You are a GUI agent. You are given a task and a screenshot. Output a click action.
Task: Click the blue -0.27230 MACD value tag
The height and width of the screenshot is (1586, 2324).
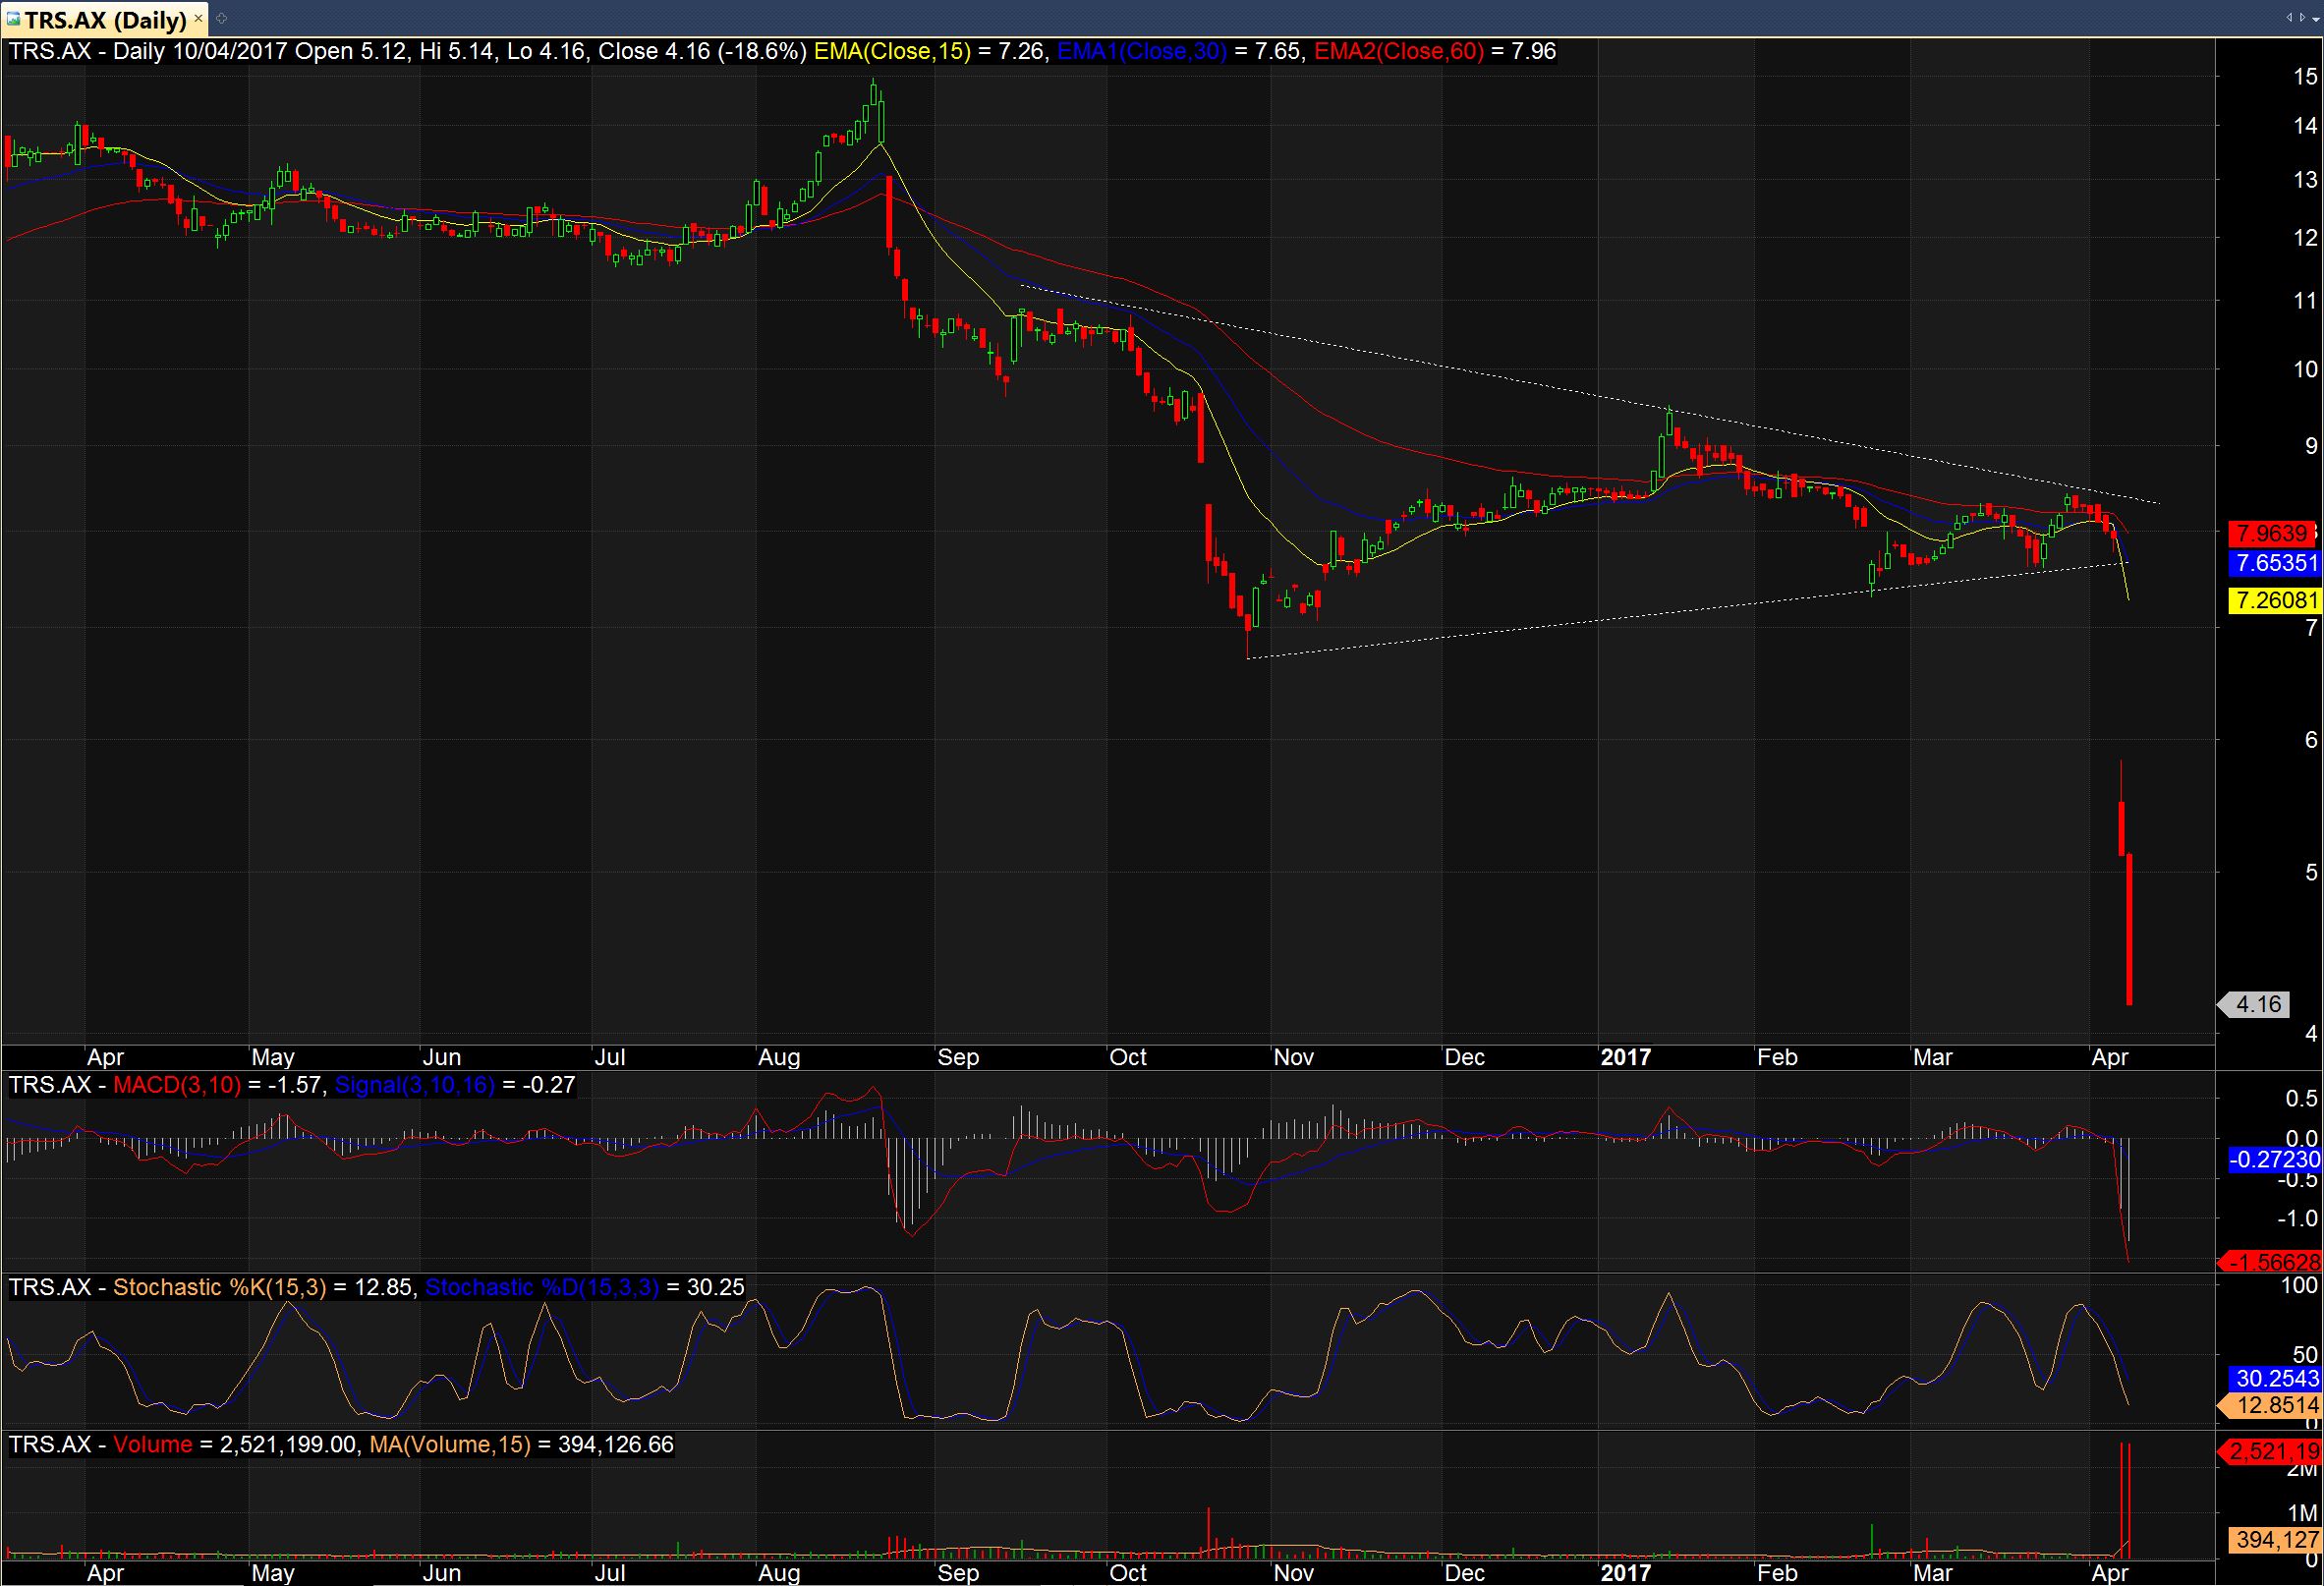pos(2274,1159)
